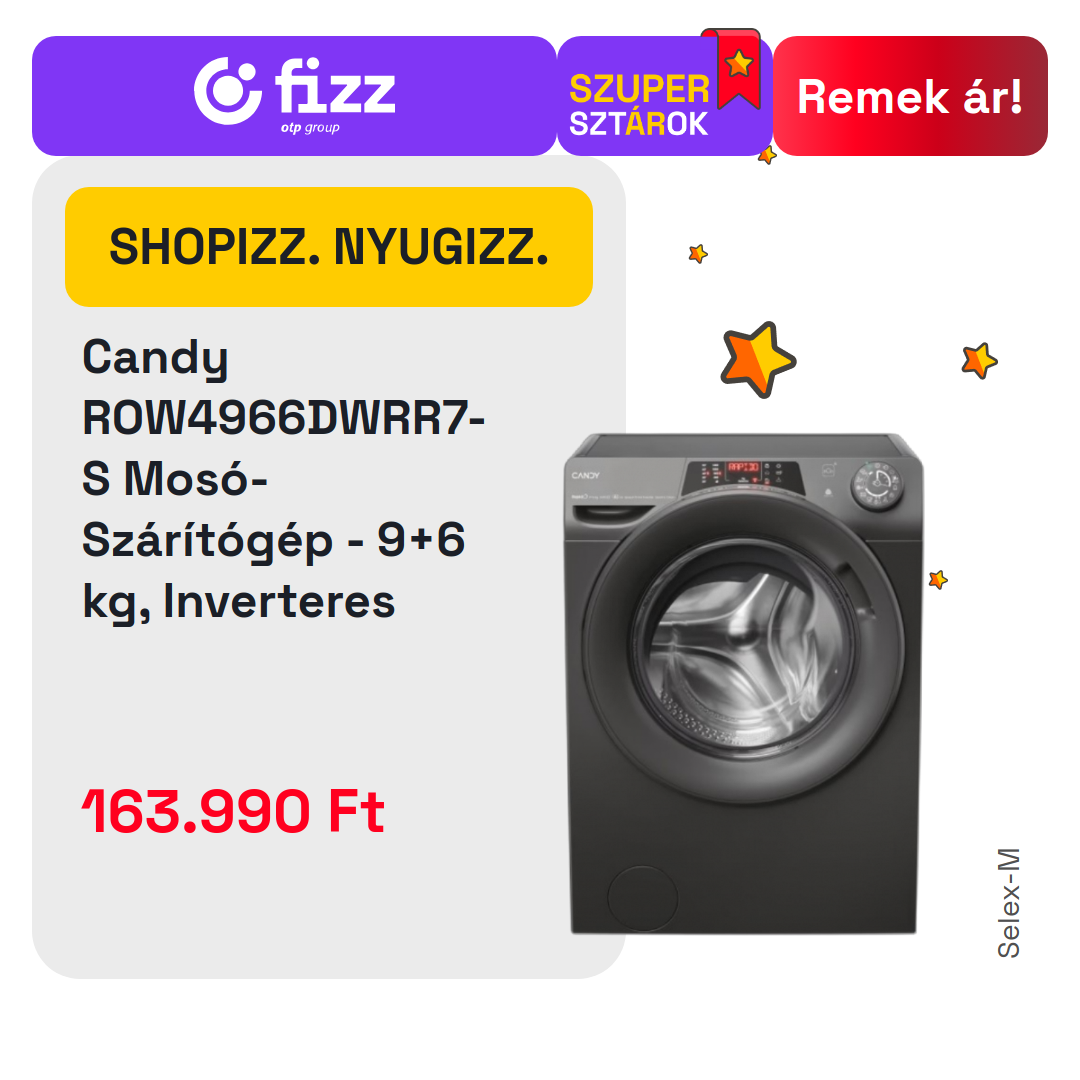
Task: Click the Candy logo on the washer
Action: (585, 475)
